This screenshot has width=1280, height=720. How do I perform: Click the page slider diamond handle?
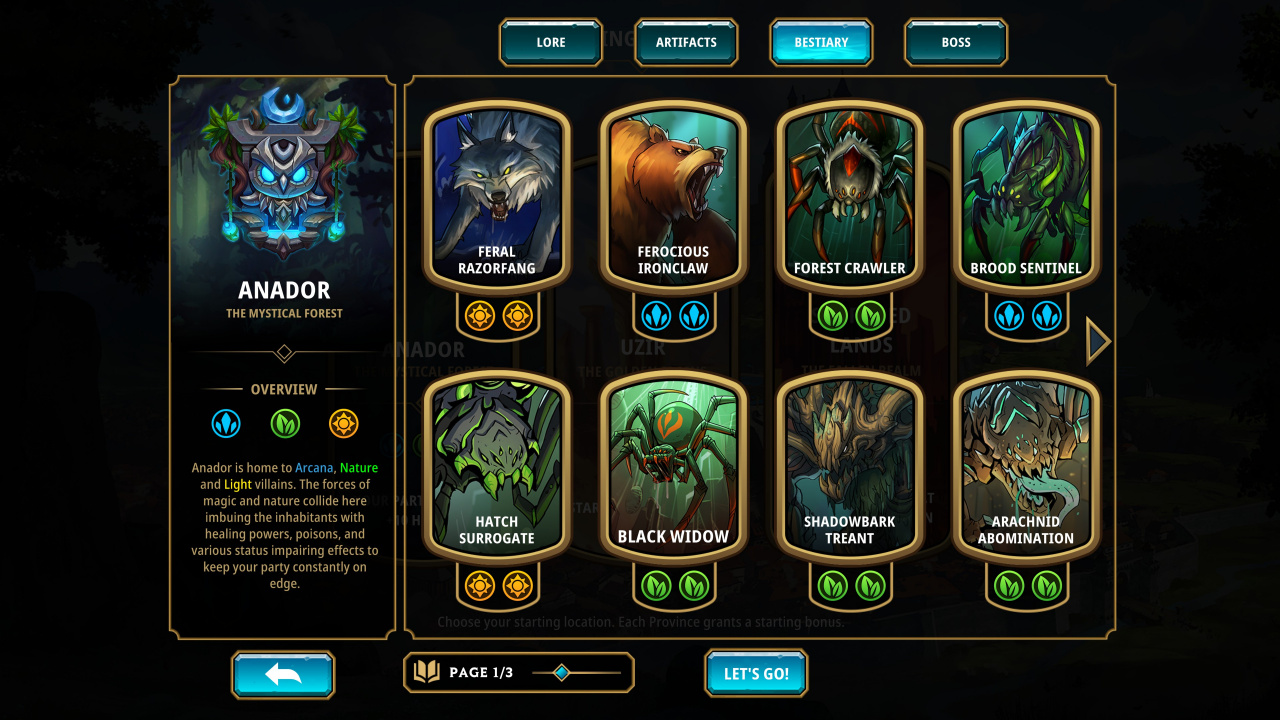[562, 673]
